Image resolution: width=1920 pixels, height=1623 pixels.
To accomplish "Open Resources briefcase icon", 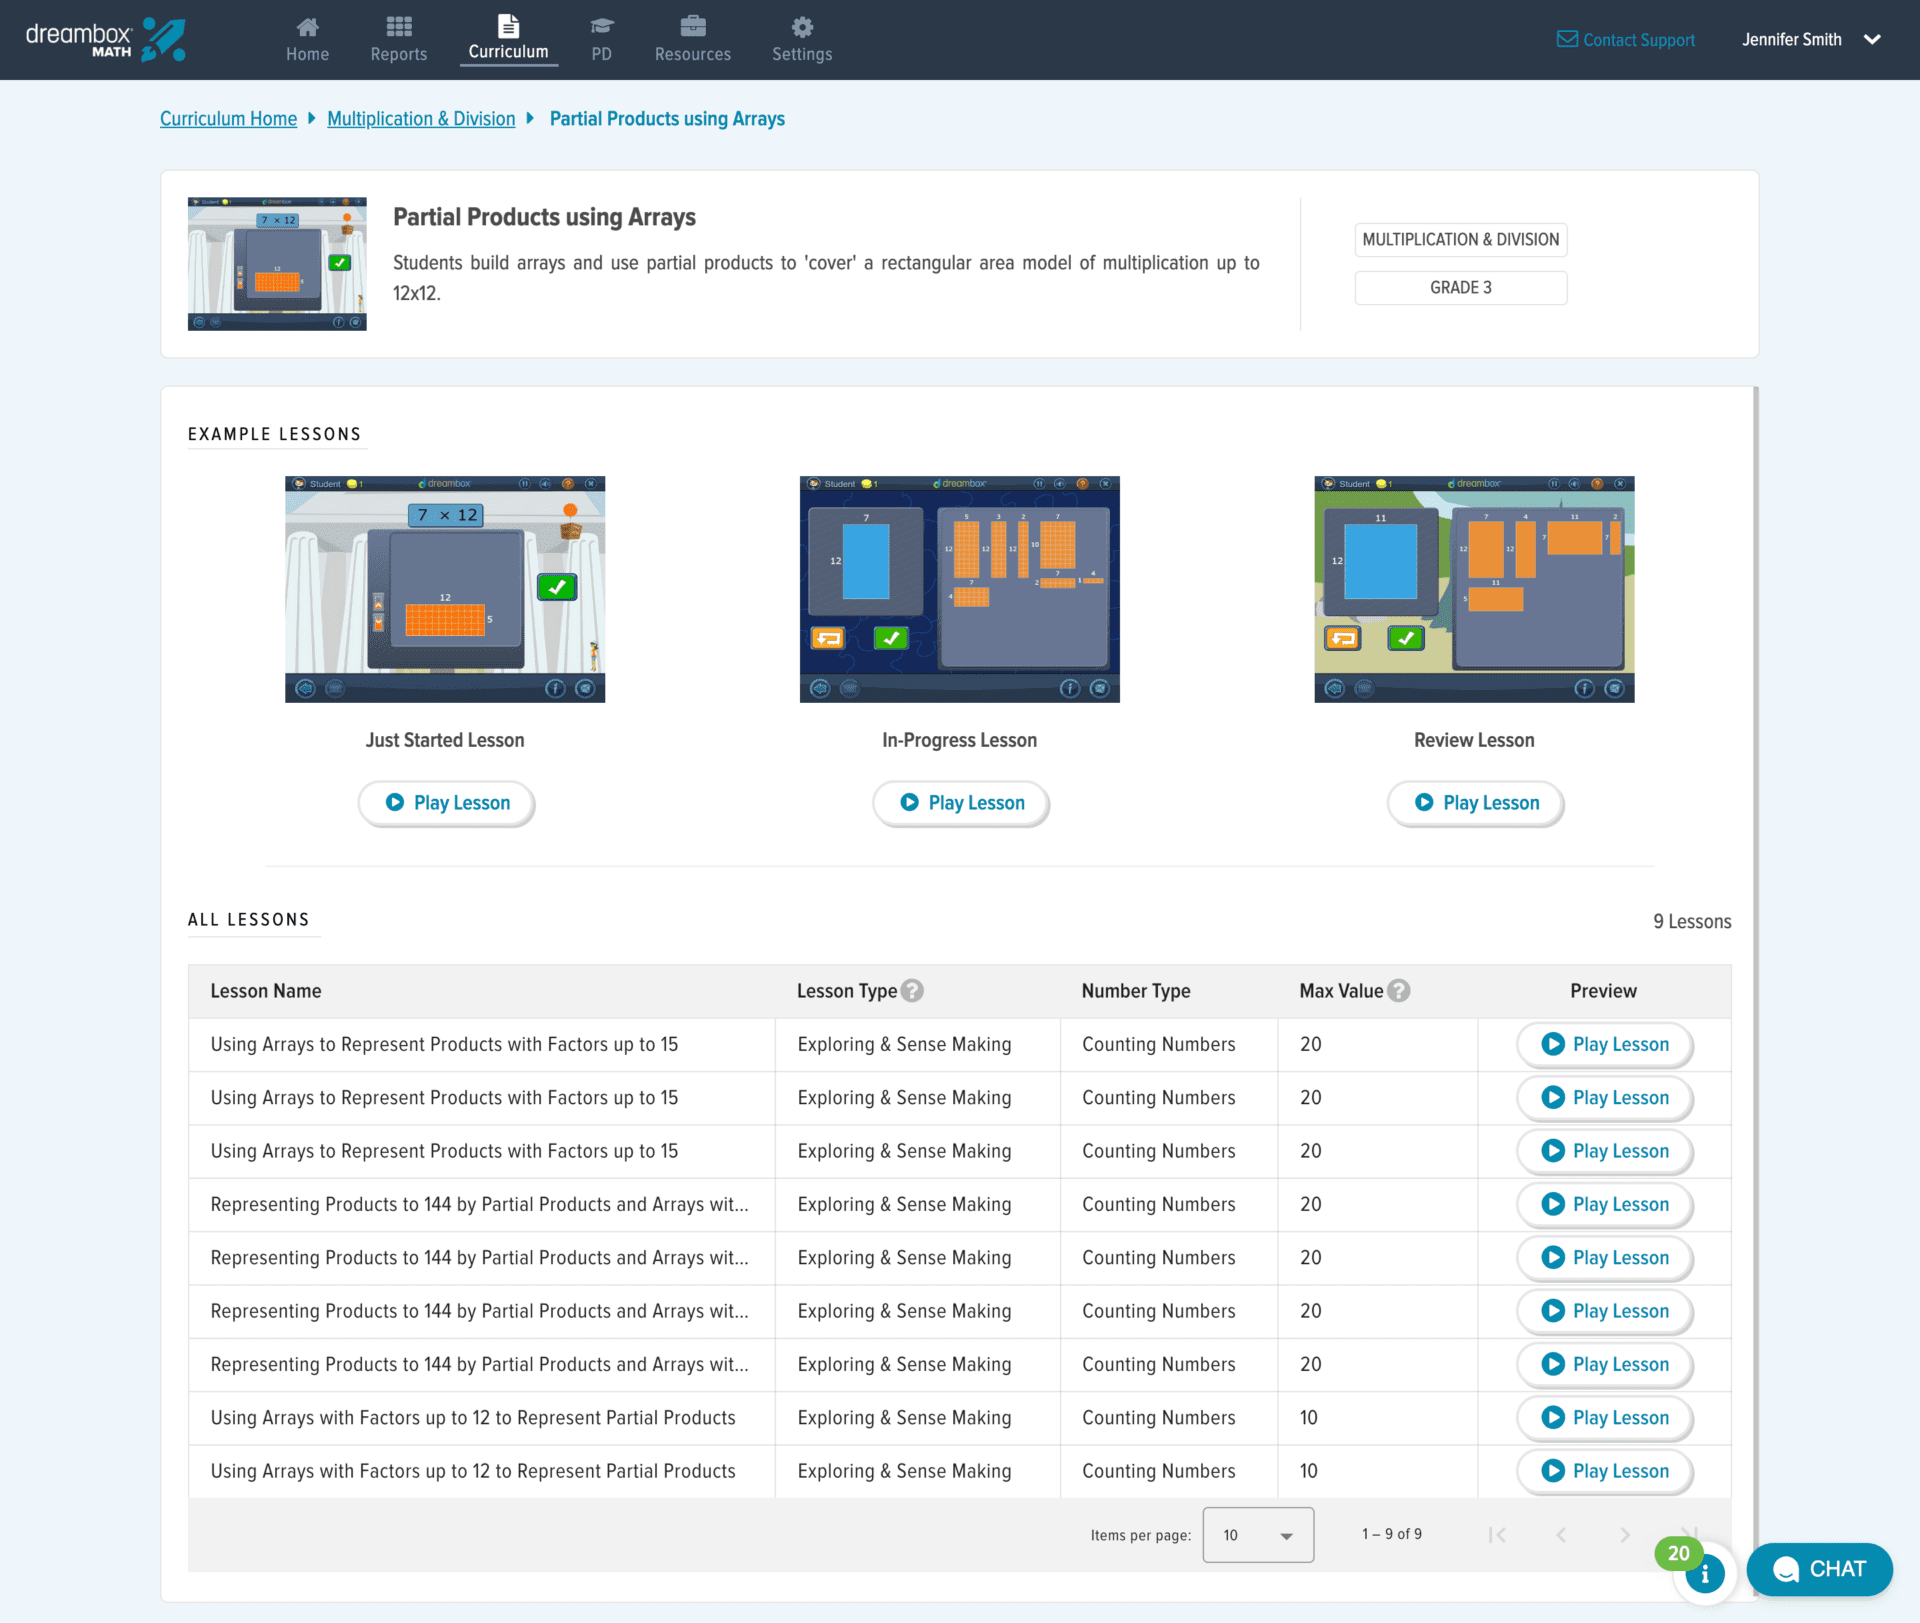I will click(x=692, y=28).
